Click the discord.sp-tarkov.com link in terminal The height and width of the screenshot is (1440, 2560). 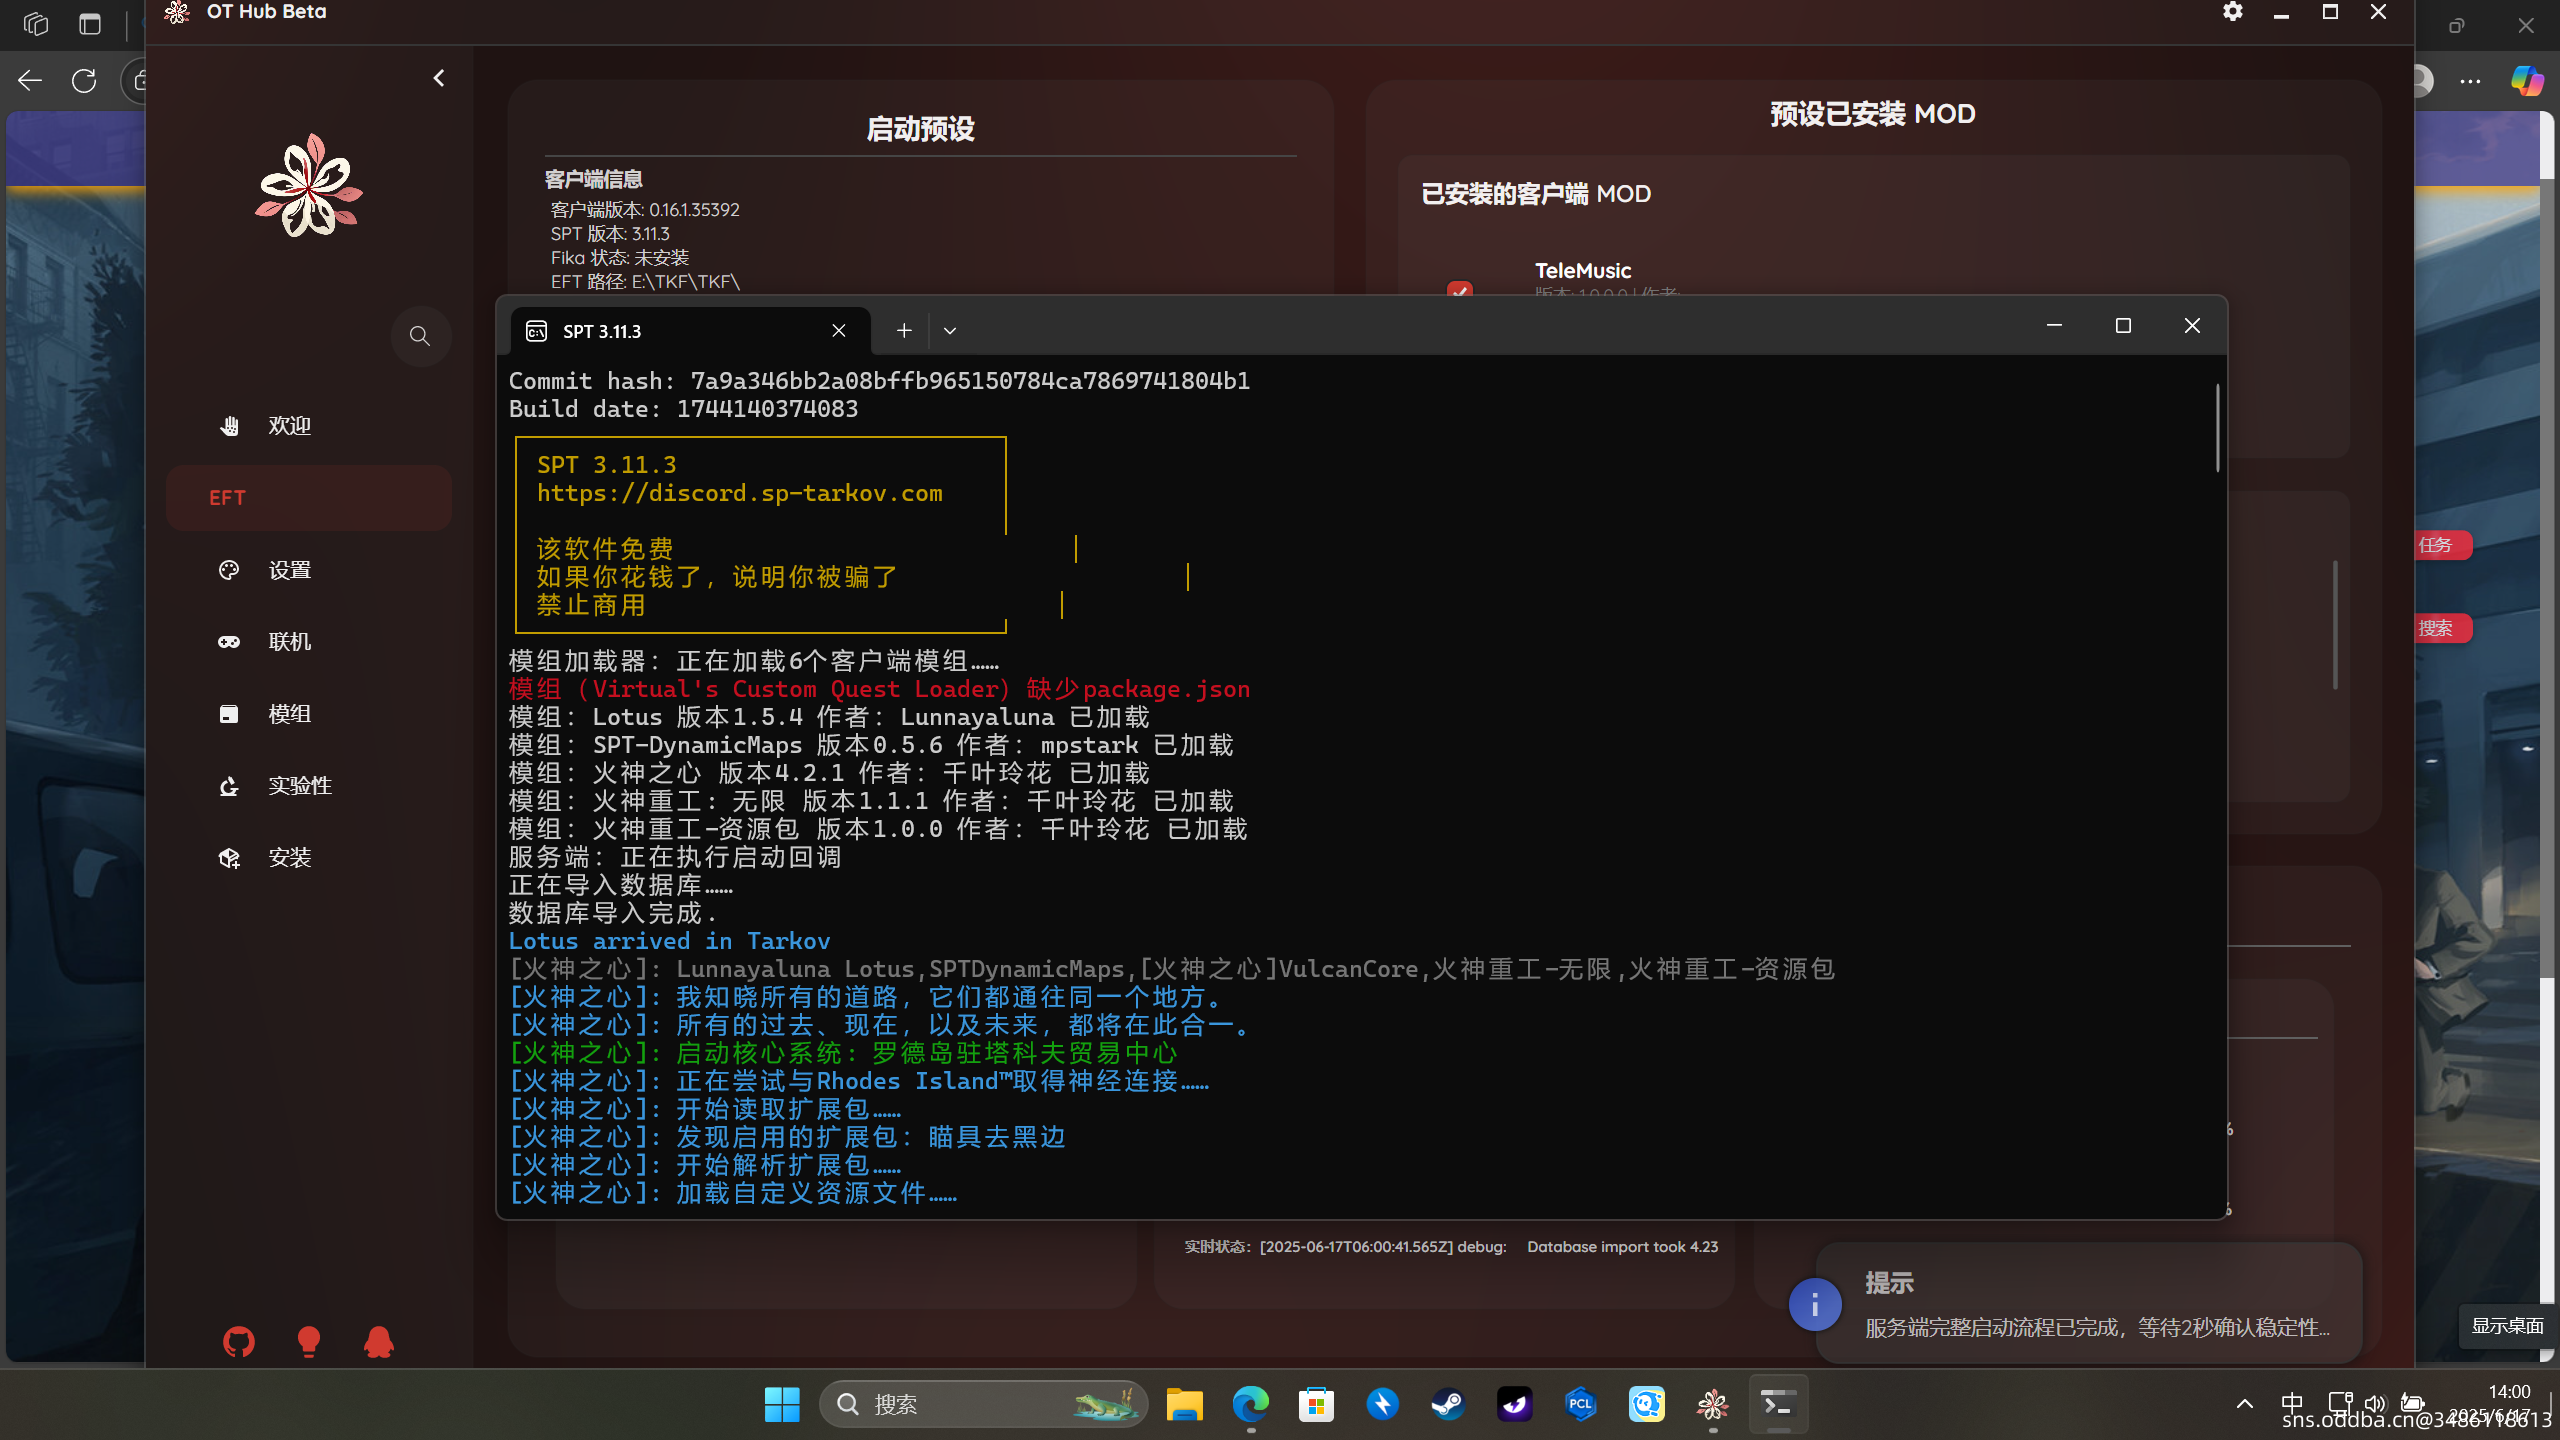[x=740, y=493]
